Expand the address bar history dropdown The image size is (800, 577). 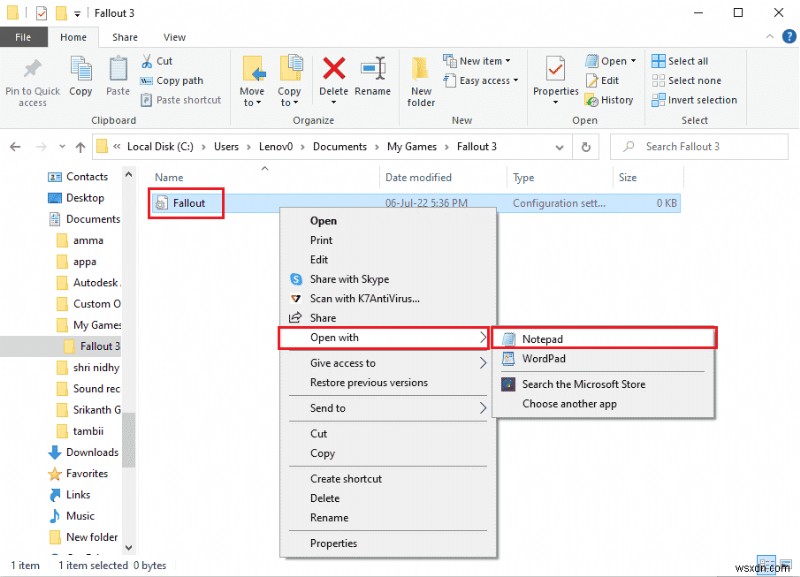tap(560, 147)
